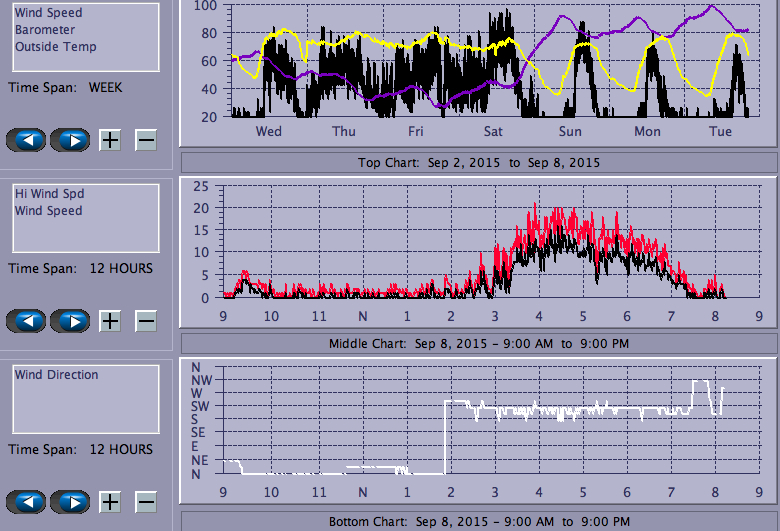Step the Wind Direction chart backward
This screenshot has width=780, height=531.
[x=32, y=502]
